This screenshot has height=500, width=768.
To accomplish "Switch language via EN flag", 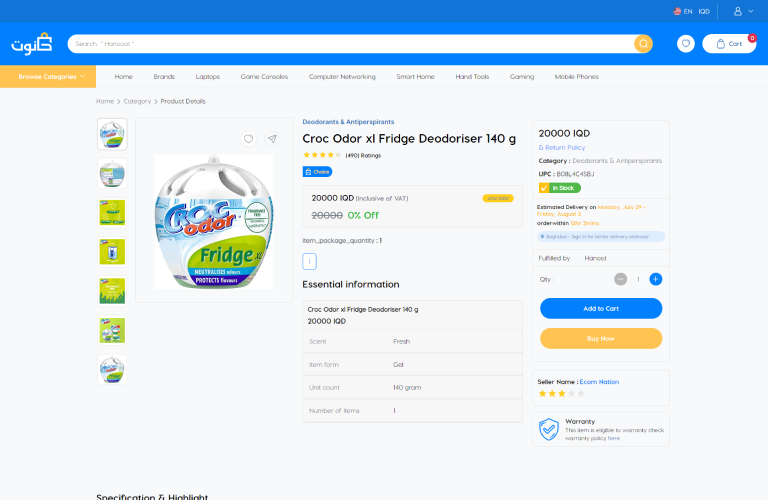I will click(682, 11).
